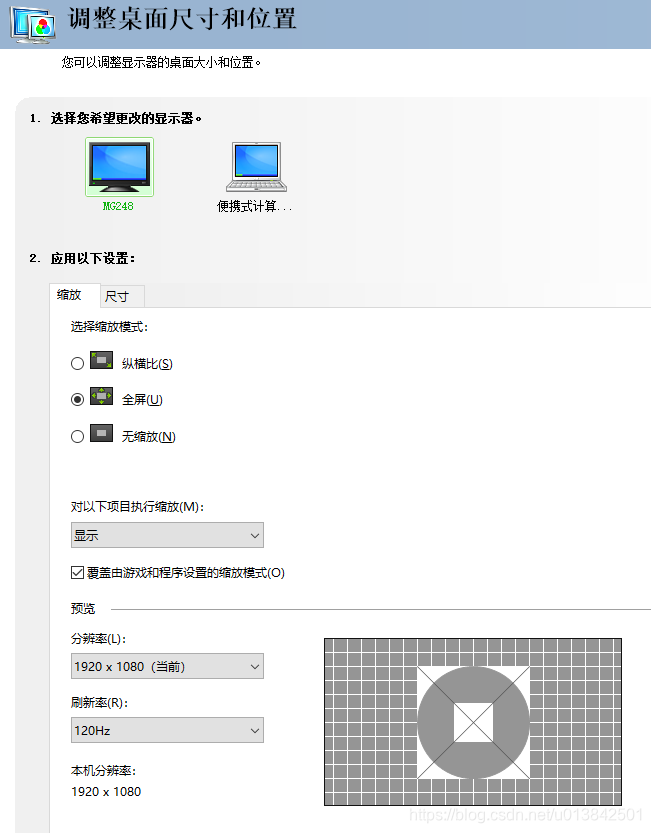This screenshot has width=651, height=833.
Task: Choose the 纵横比(S) radio button
Action: [78, 363]
